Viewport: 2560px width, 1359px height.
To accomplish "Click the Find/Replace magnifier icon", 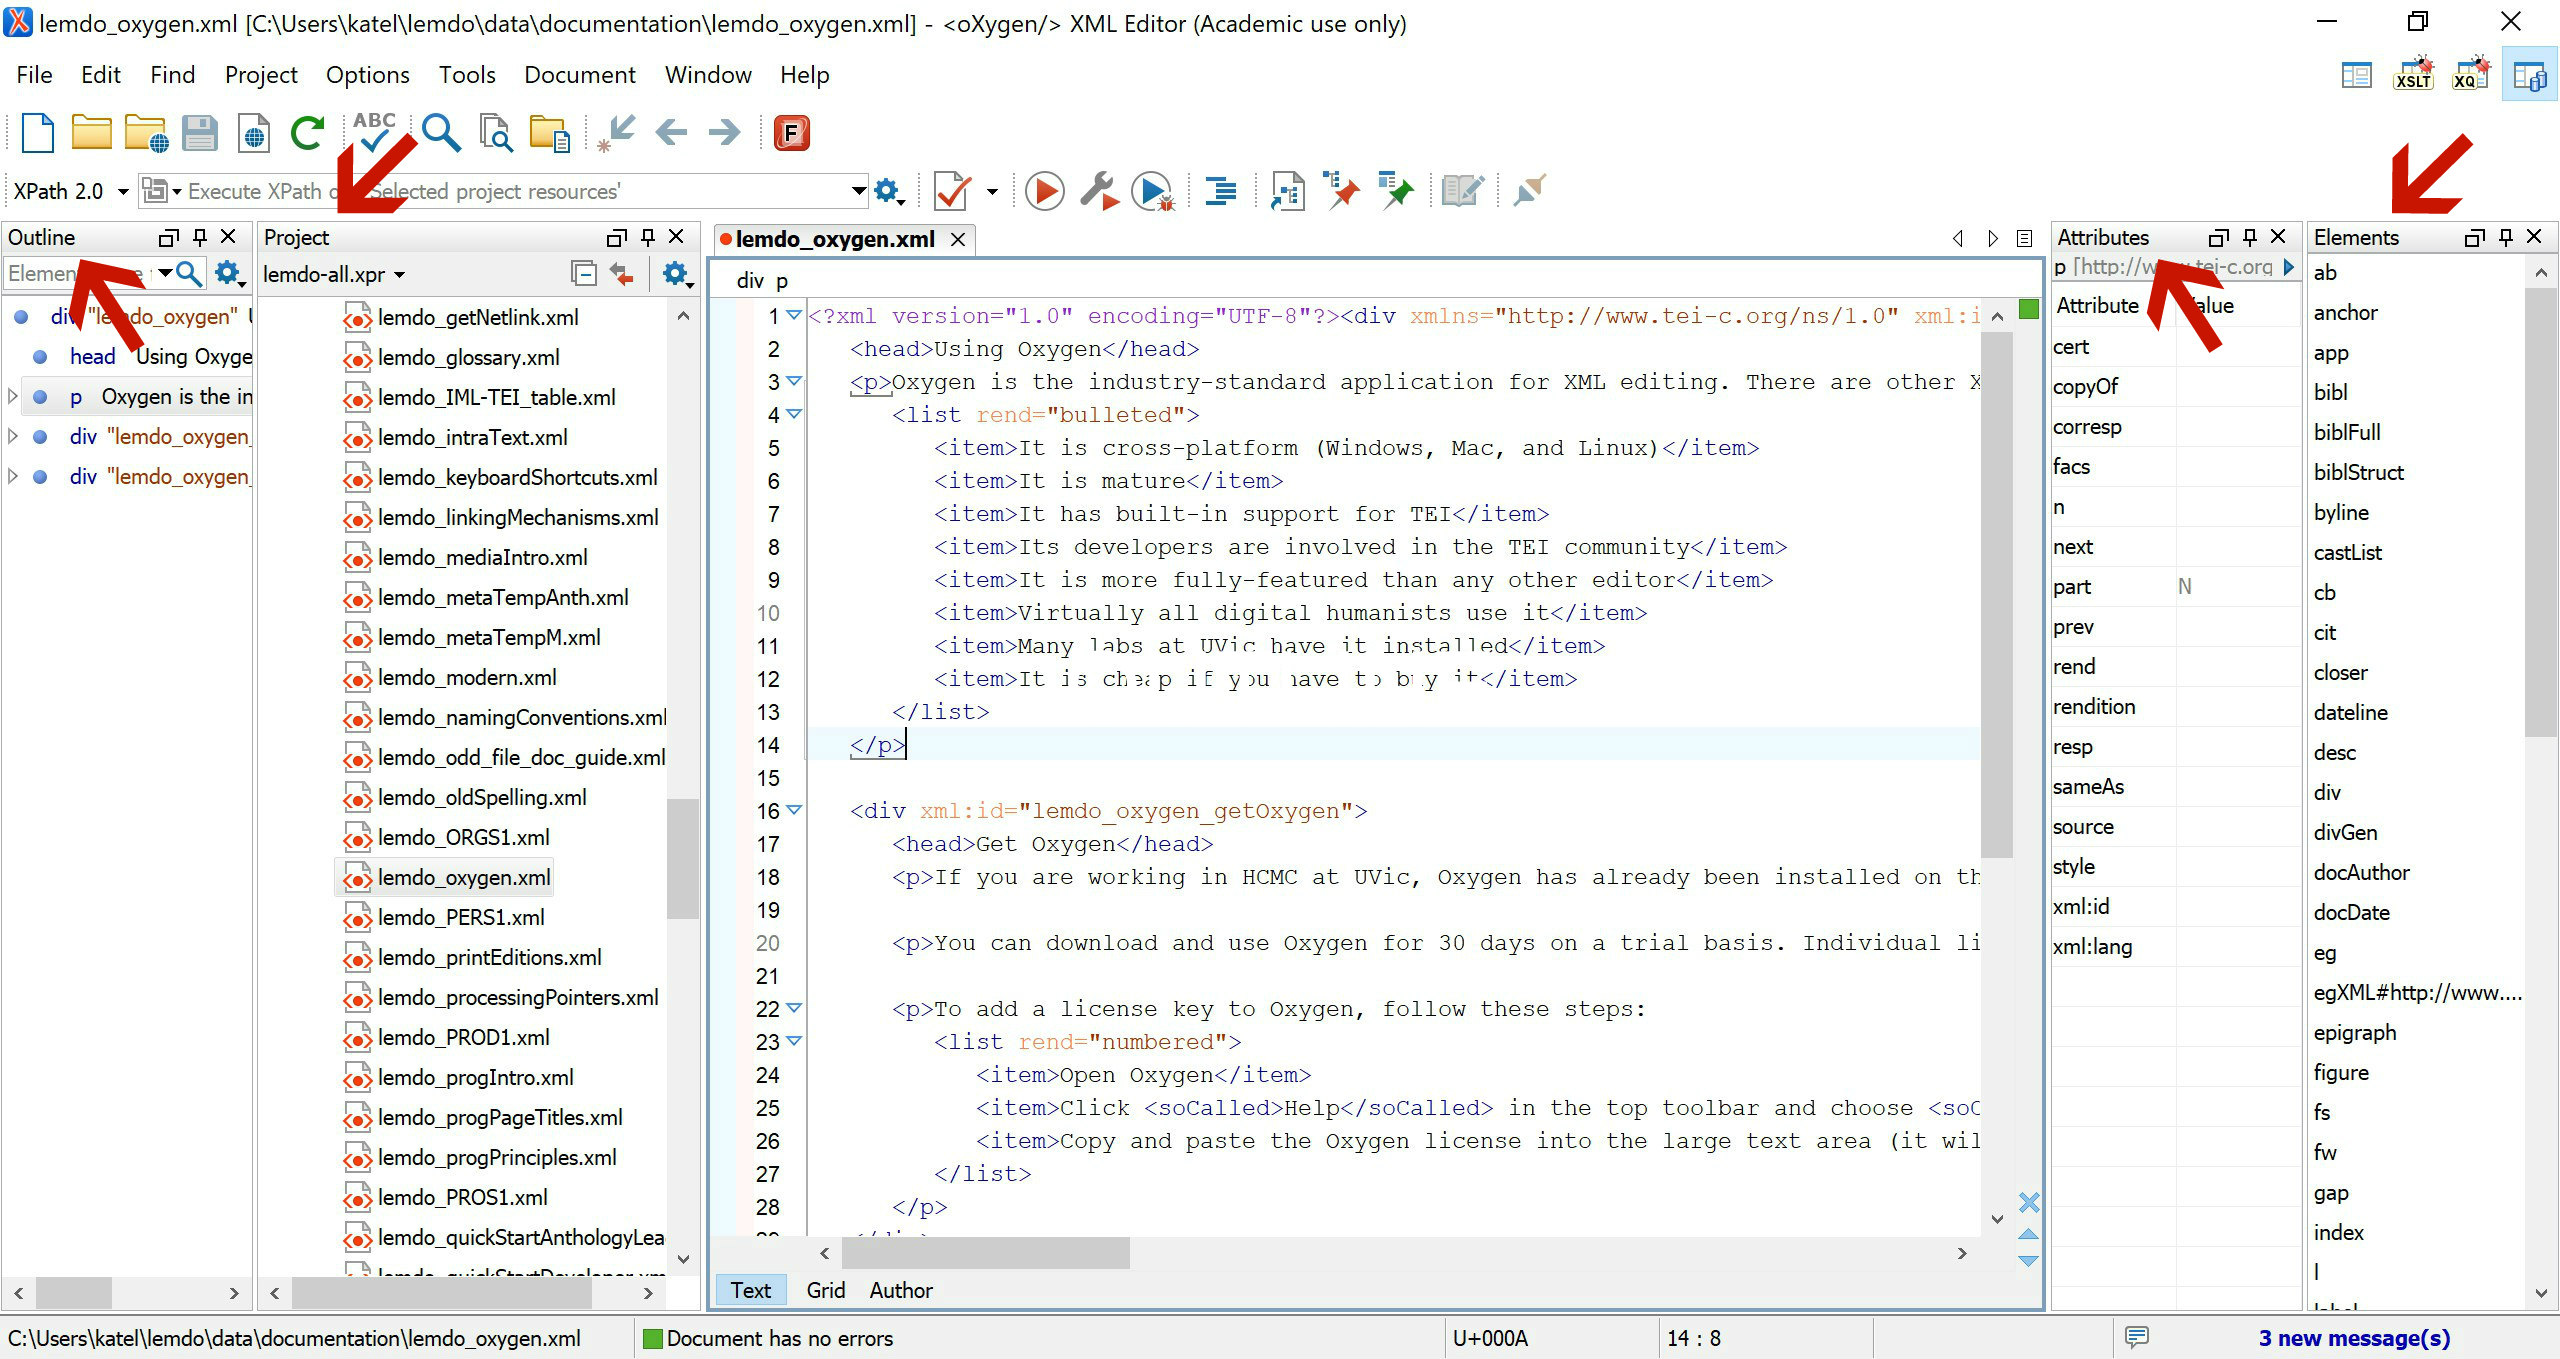I will pos(441,132).
